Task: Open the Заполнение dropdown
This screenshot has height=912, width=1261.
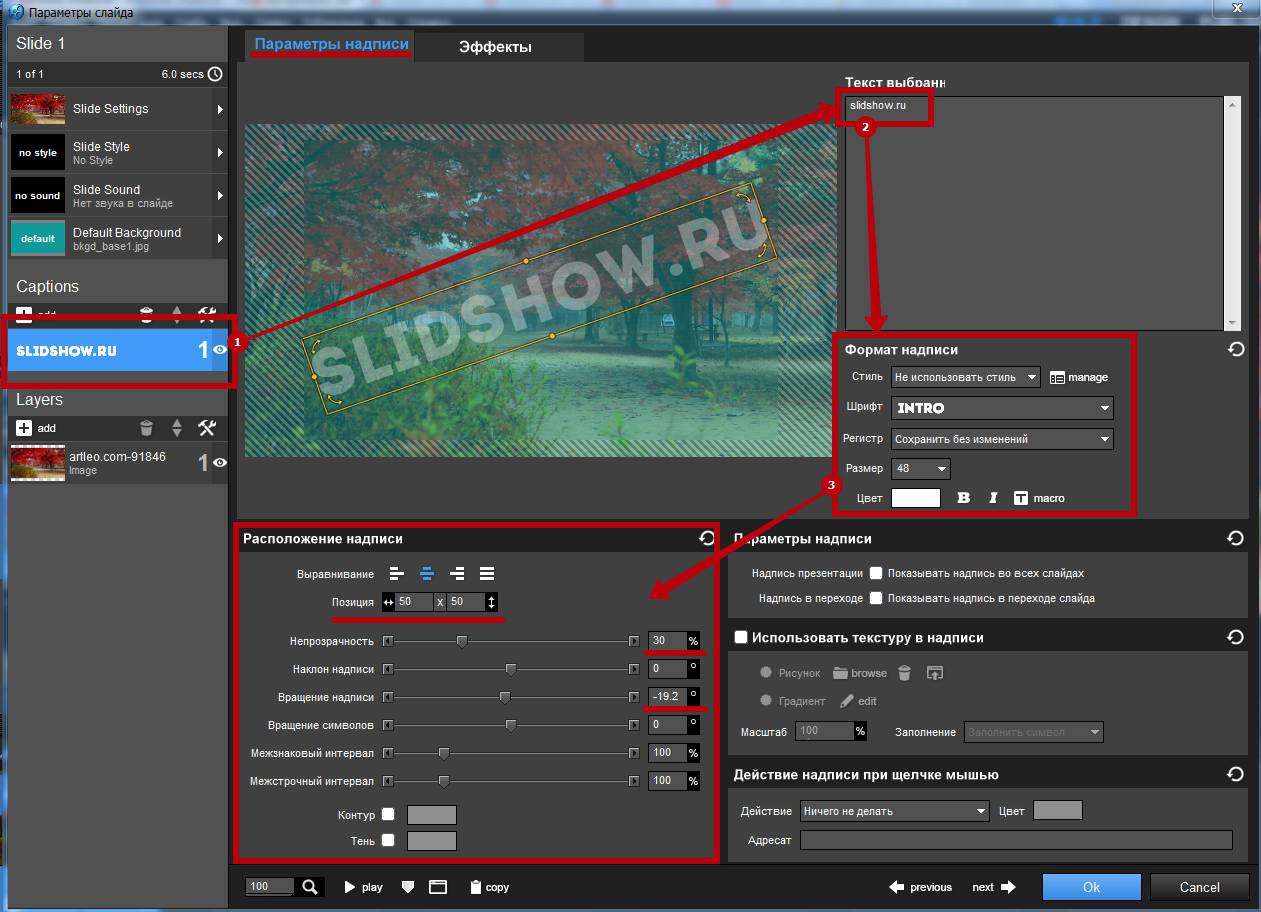Action: 1033,732
